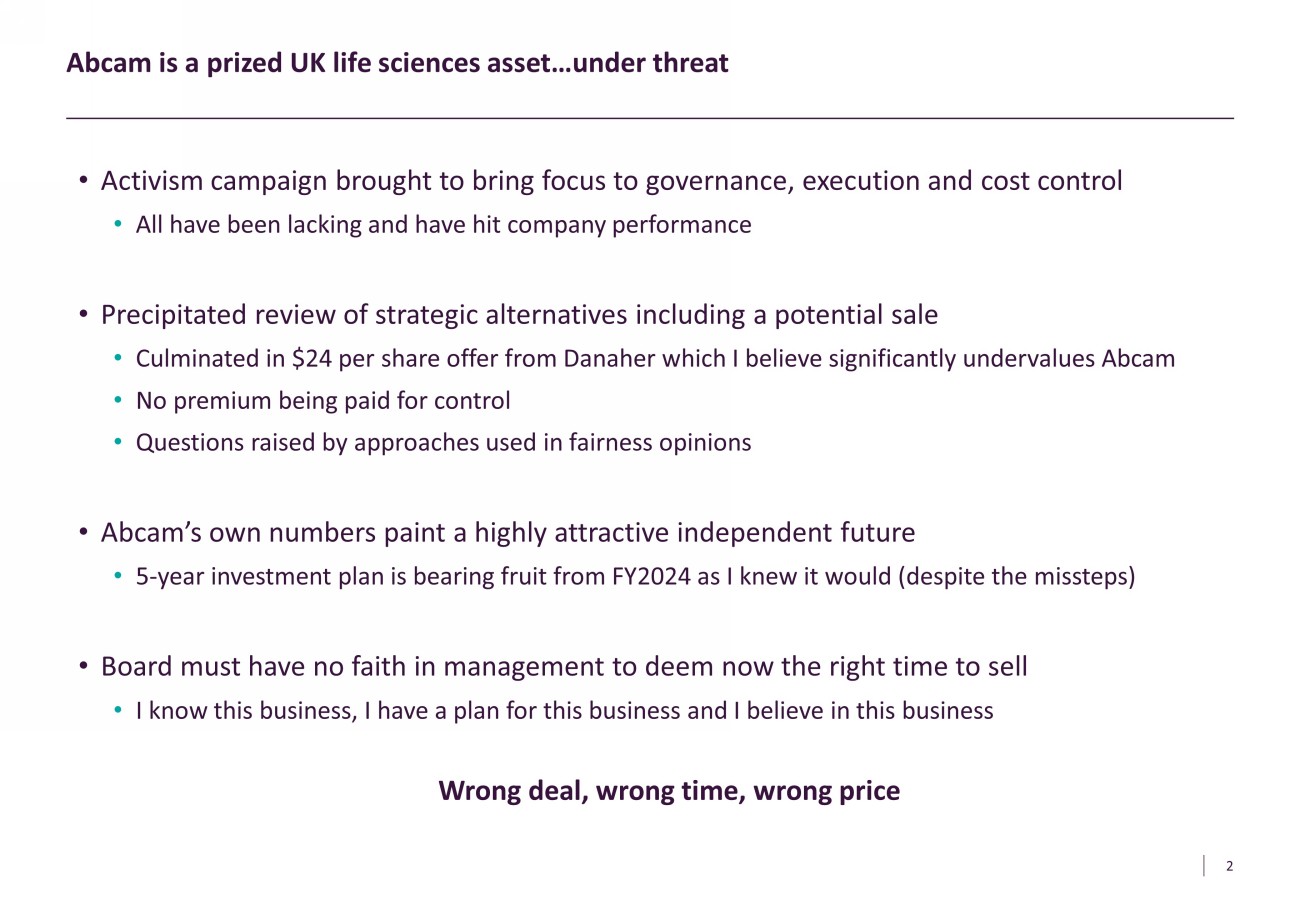Viewport: 1300px width, 900px height.
Task: Select 'Abcam's own numbers paint' bullet line
Action: coord(508,533)
